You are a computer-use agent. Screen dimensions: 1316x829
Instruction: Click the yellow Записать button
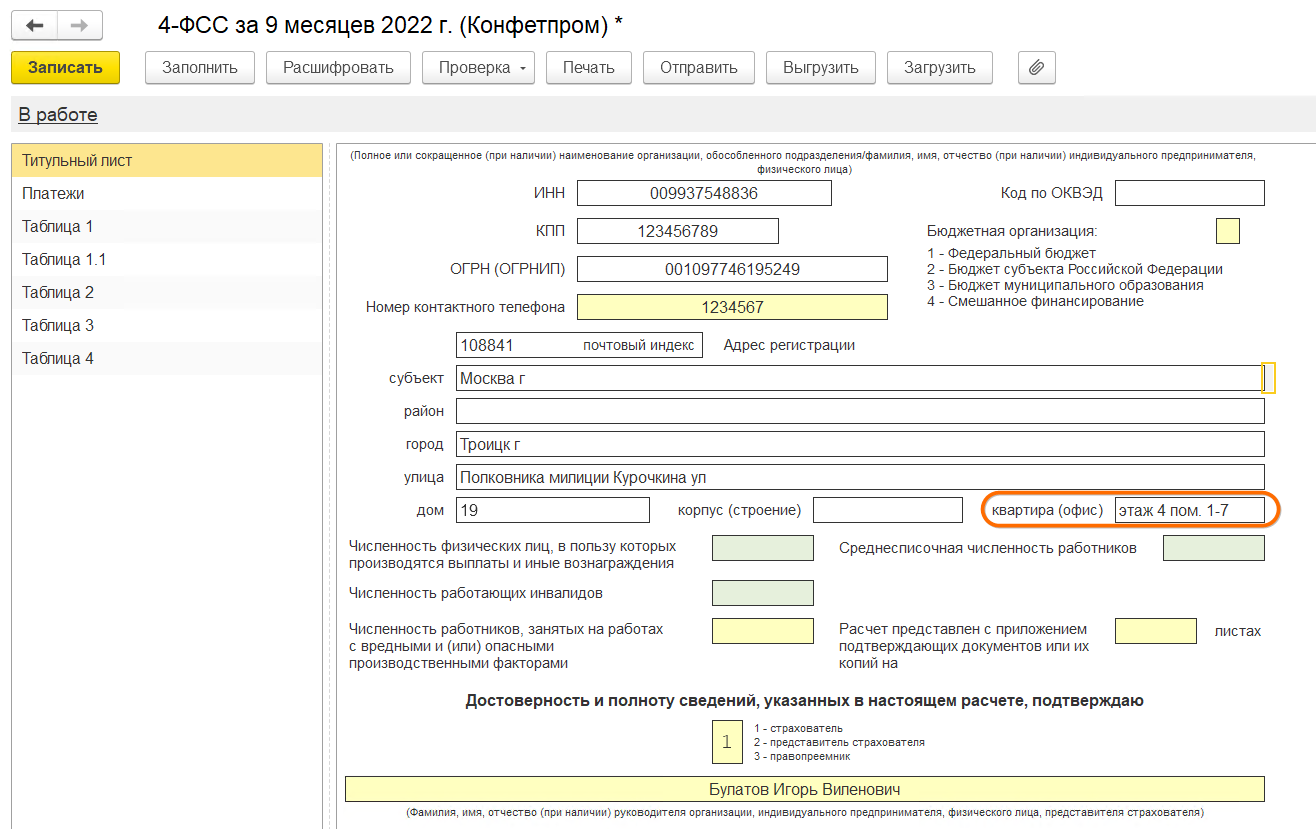65,68
